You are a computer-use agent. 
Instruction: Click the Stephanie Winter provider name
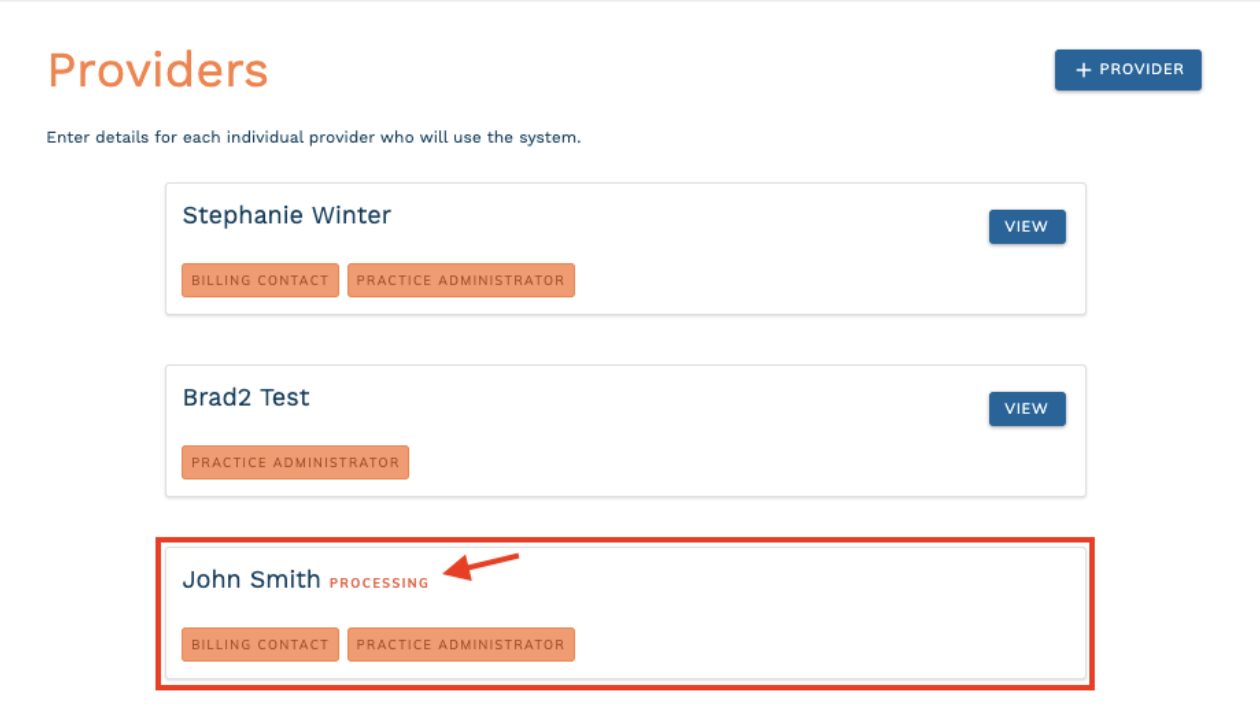(x=287, y=215)
